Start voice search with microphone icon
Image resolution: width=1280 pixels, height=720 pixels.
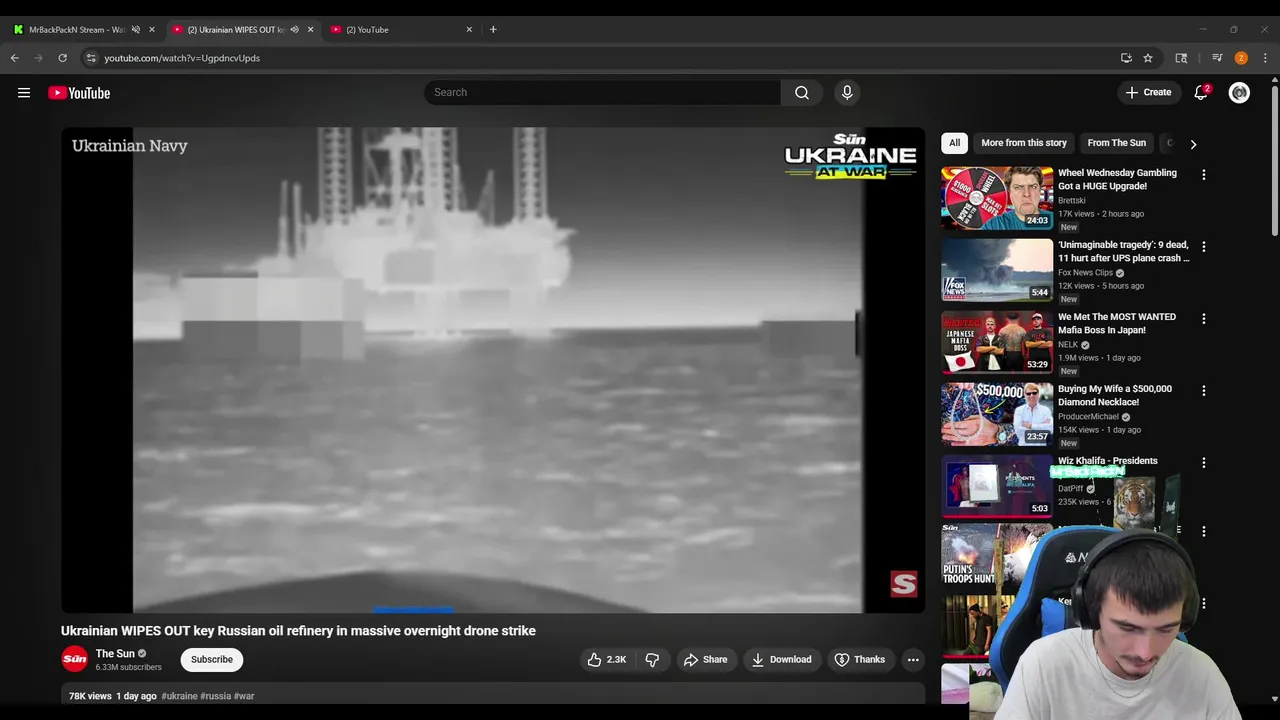pyautogui.click(x=847, y=92)
